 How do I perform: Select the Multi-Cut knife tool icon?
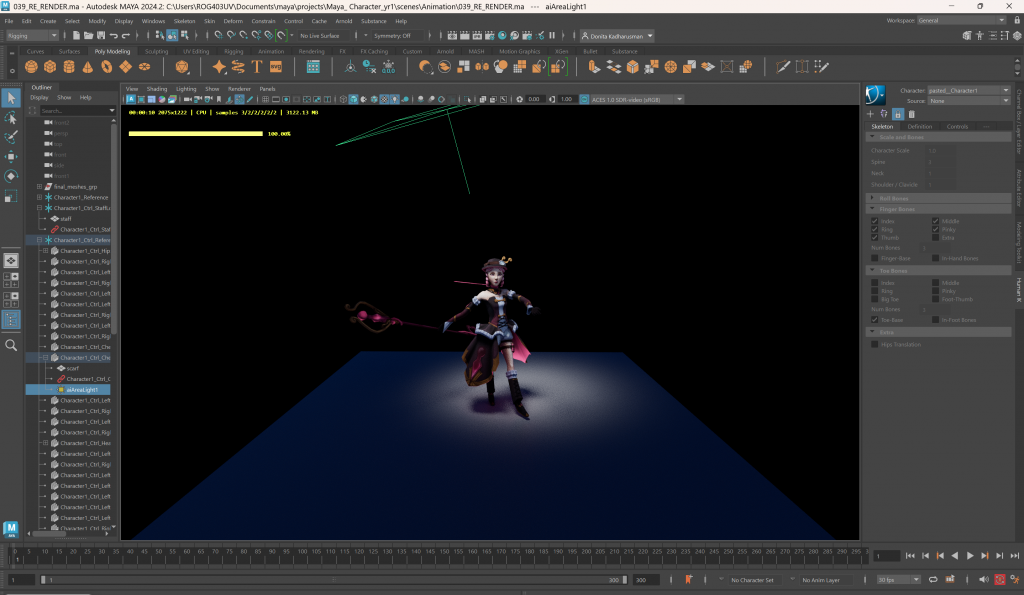click(782, 67)
